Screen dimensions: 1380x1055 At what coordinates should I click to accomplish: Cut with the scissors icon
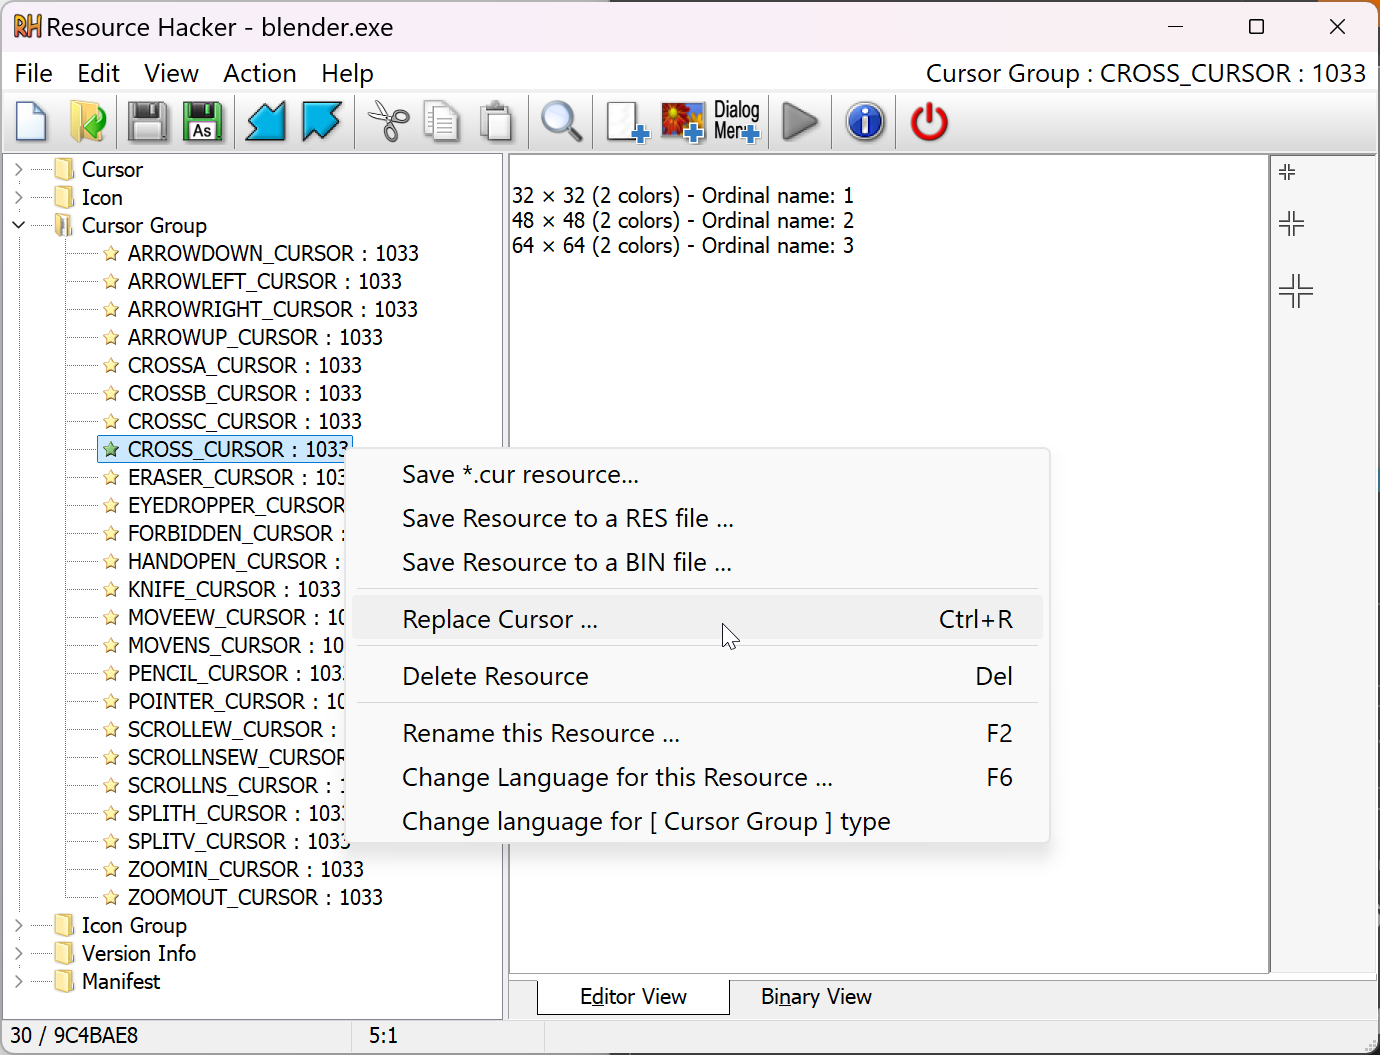388,122
